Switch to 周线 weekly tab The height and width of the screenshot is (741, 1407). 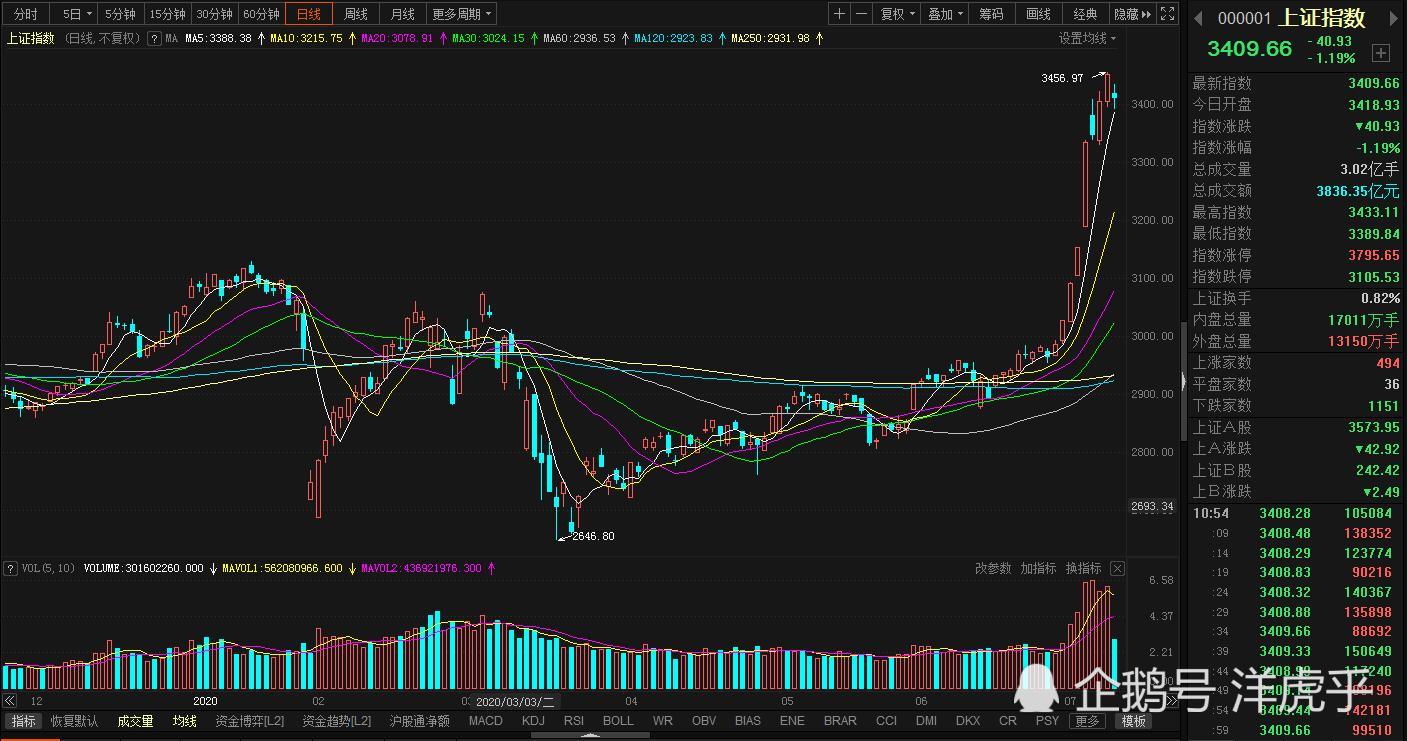pos(356,14)
